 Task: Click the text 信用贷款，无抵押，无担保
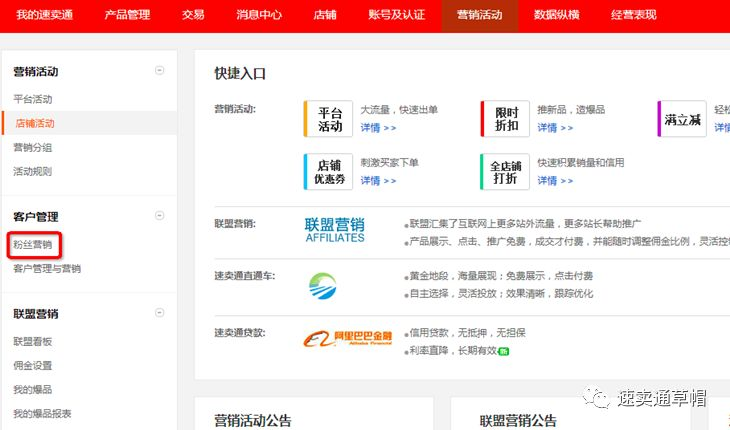click(467, 333)
